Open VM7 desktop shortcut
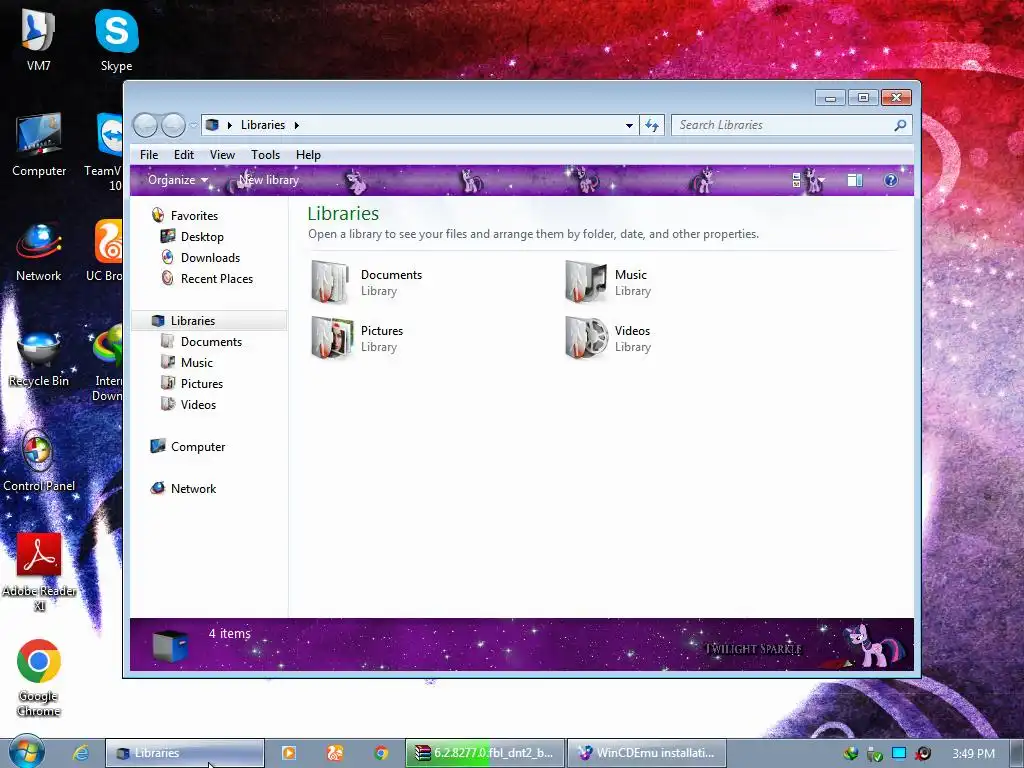 pyautogui.click(x=39, y=40)
